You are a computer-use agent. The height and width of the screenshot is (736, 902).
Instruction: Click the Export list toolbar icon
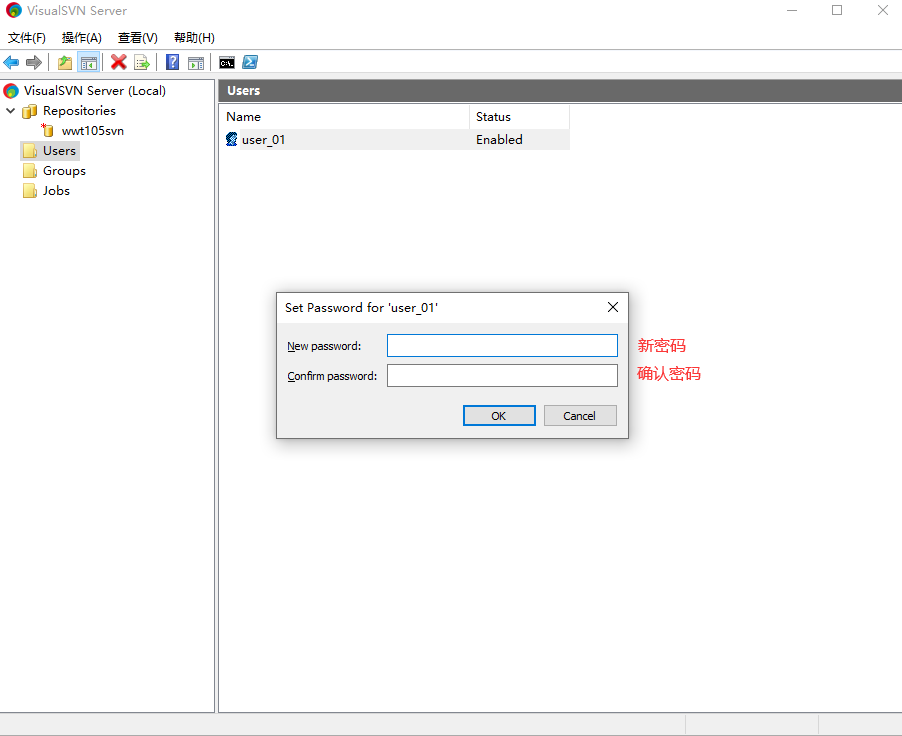point(142,62)
